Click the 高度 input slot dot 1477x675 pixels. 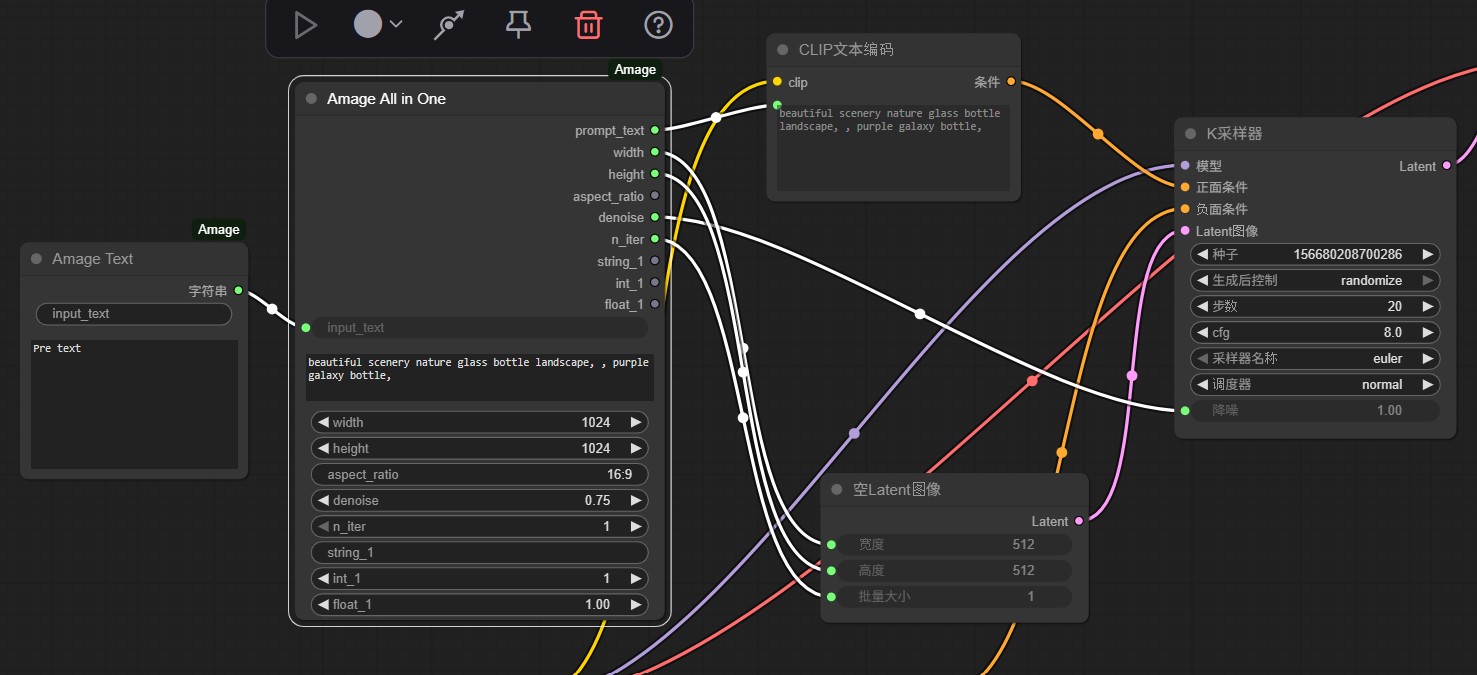pos(831,571)
